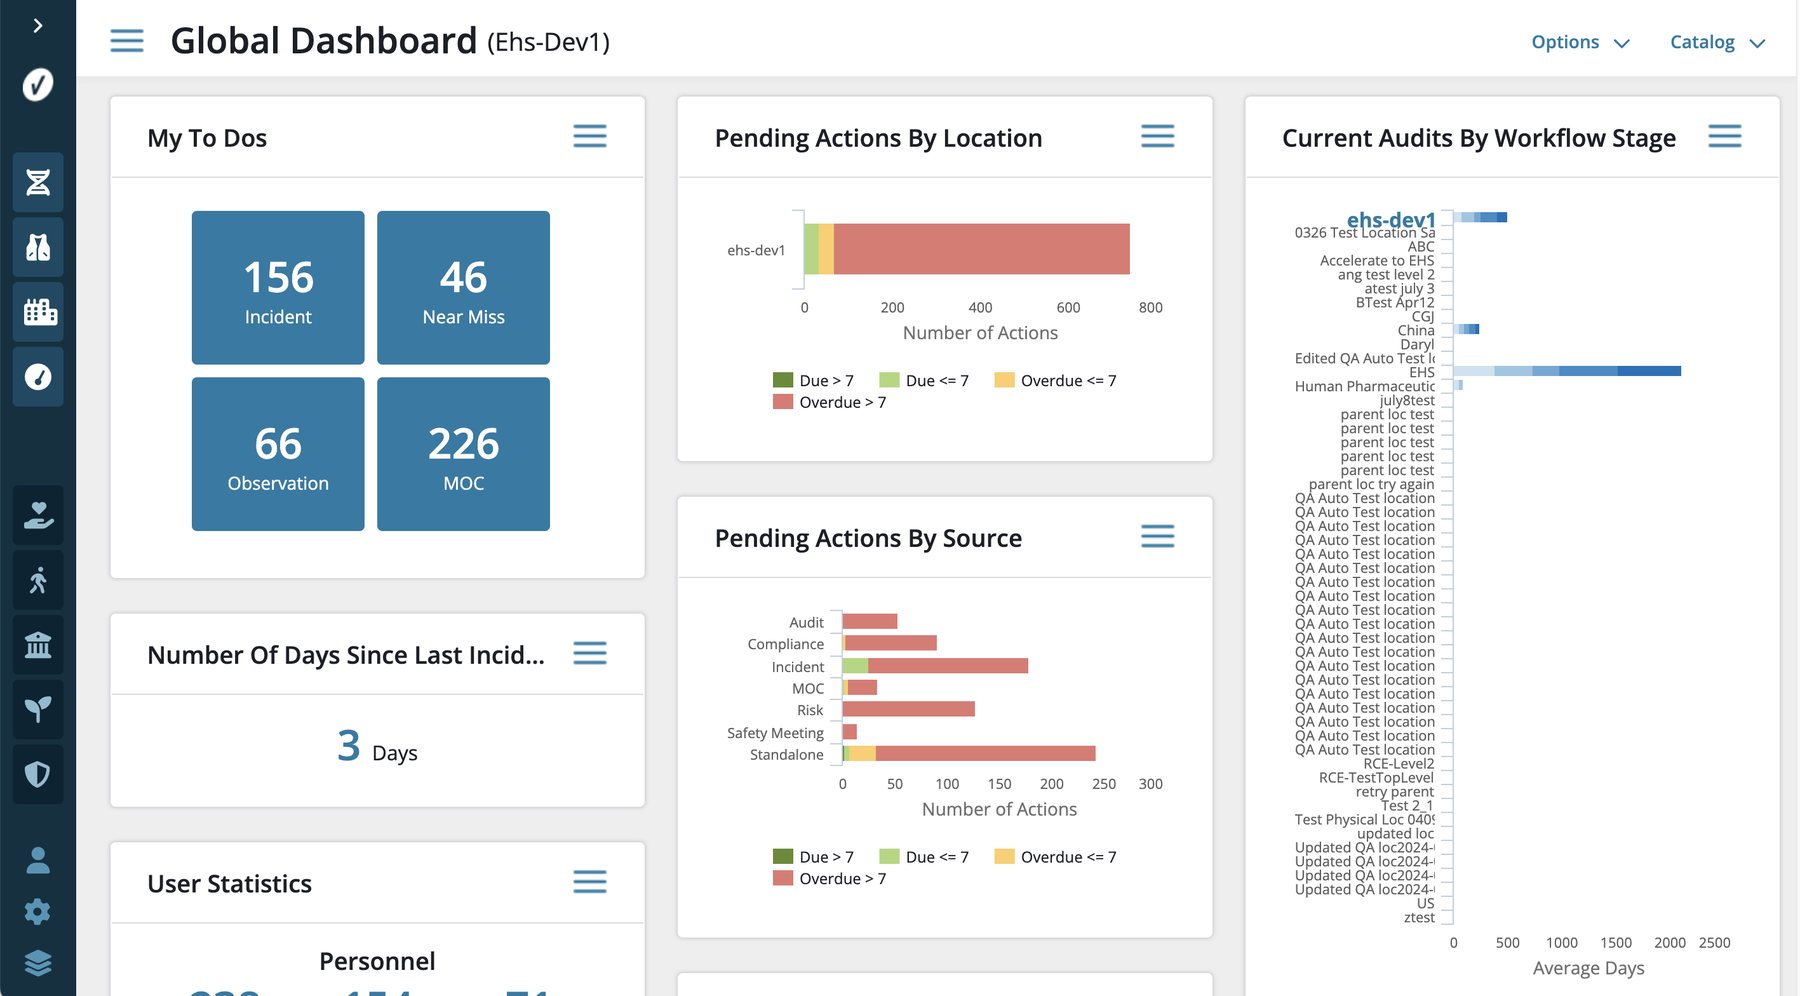Viewport: 1800px width, 996px height.
Task: Open the Options dropdown
Action: coord(1581,42)
